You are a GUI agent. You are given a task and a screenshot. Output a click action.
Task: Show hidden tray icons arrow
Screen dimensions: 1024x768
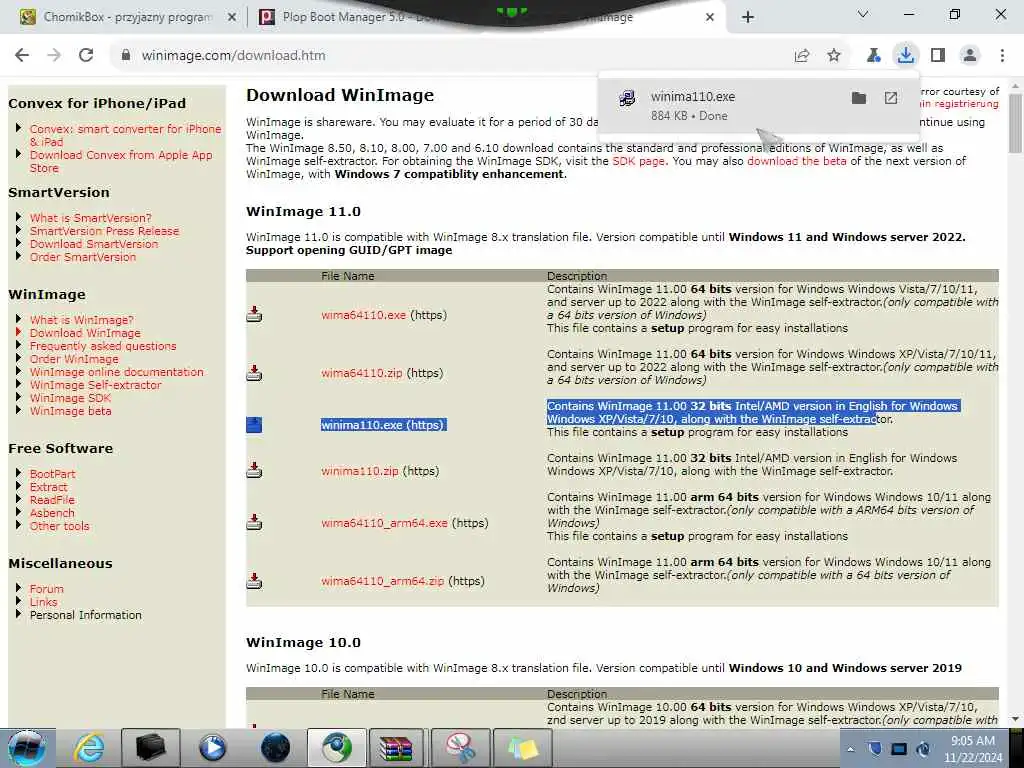(850, 749)
